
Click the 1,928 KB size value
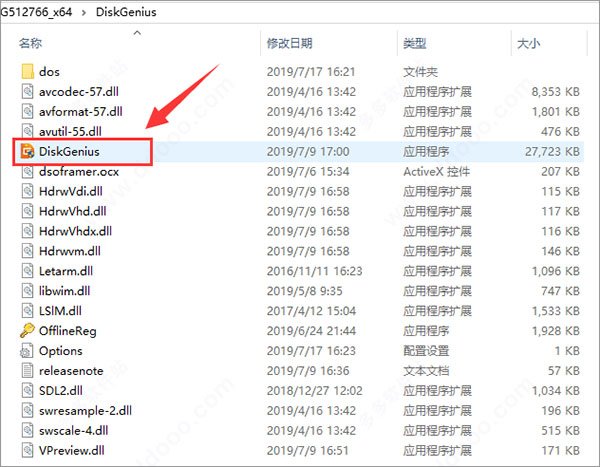556,331
